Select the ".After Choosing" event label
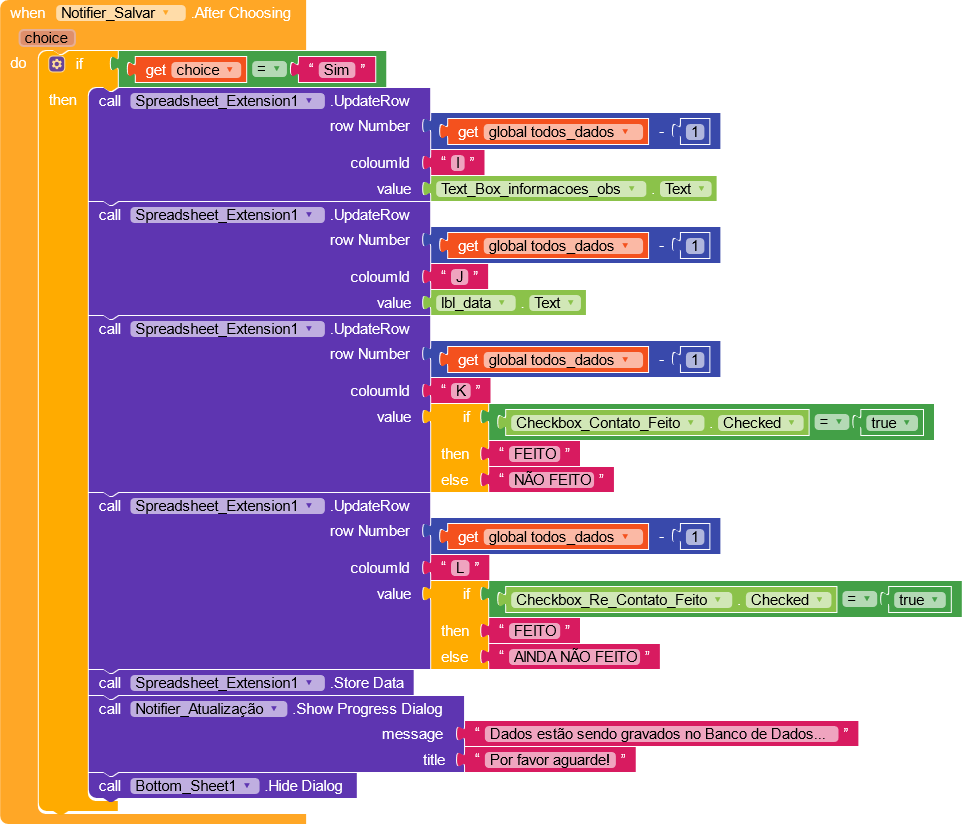 [x=240, y=13]
